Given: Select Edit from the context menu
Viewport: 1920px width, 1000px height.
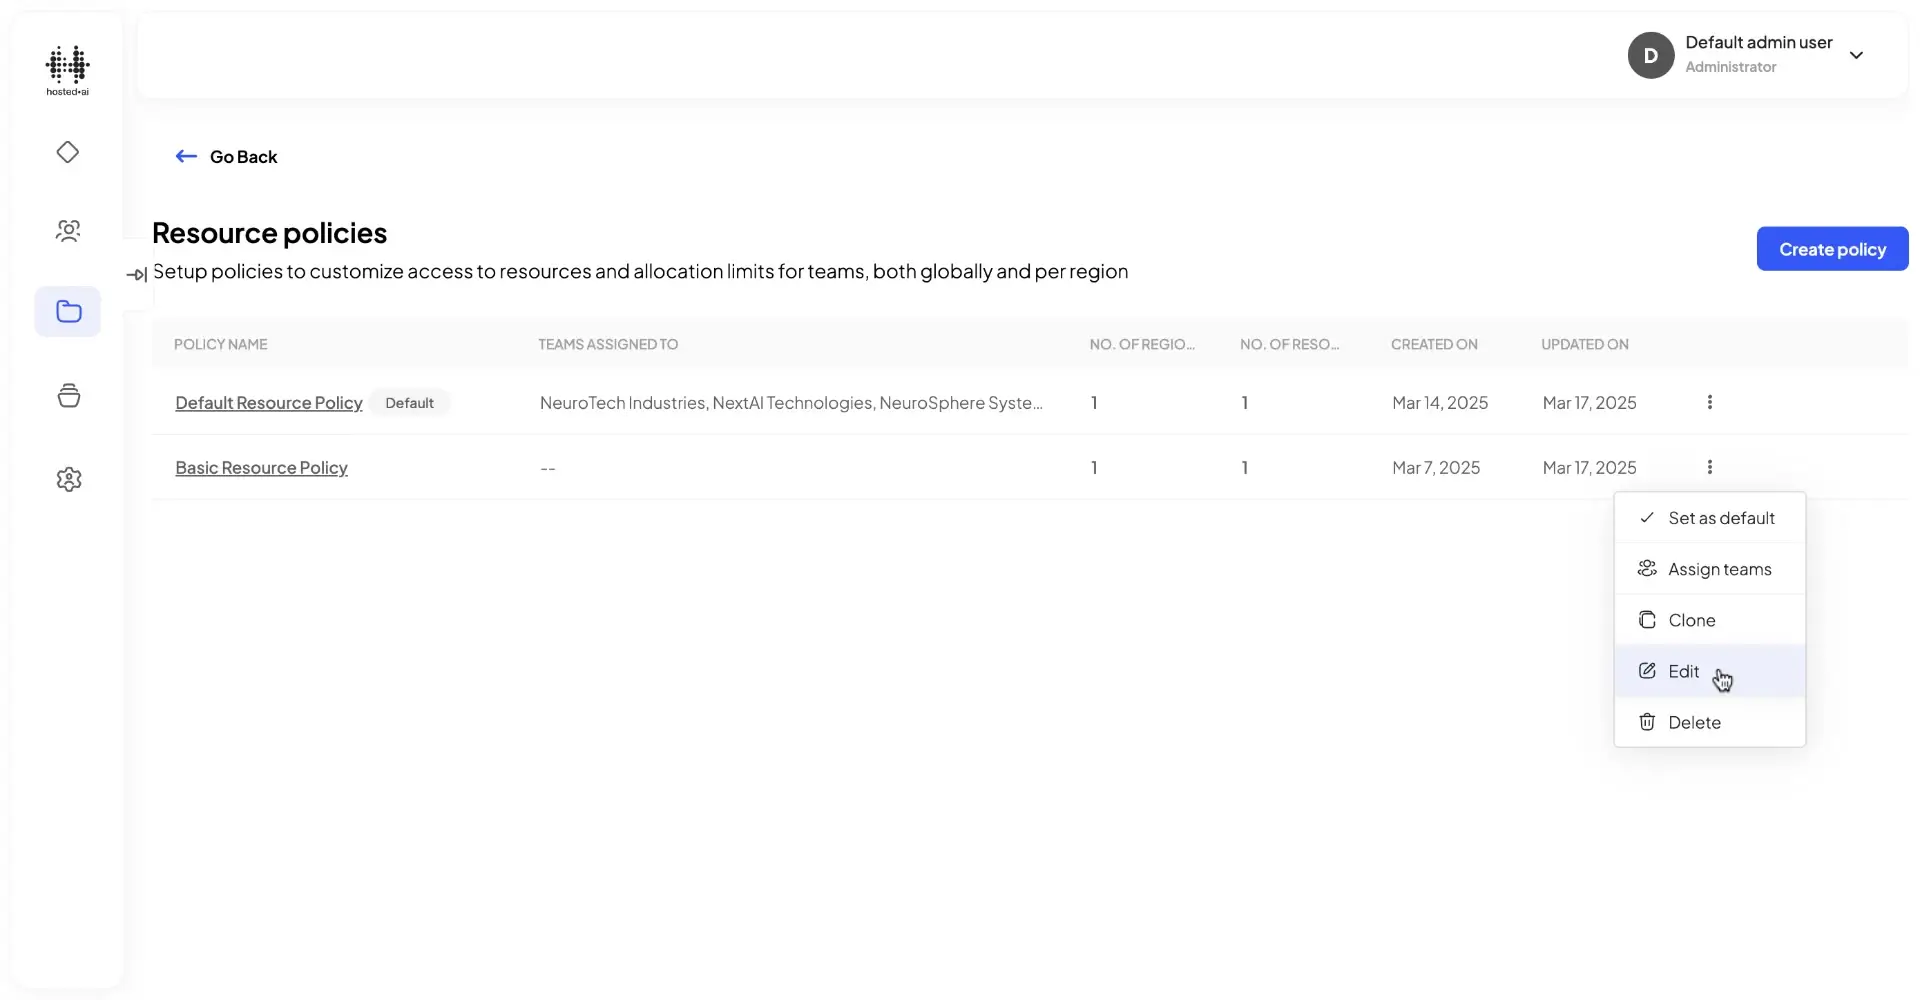Looking at the screenshot, I should coord(1683,671).
